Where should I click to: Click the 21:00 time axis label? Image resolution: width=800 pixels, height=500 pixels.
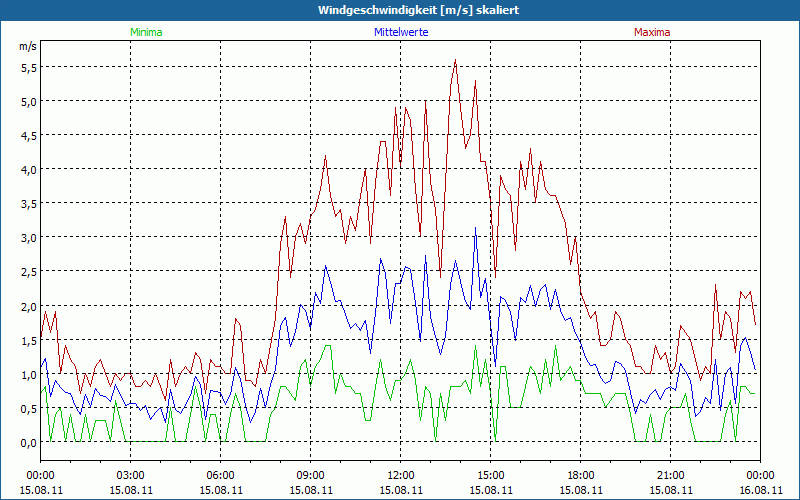pyautogui.click(x=670, y=476)
